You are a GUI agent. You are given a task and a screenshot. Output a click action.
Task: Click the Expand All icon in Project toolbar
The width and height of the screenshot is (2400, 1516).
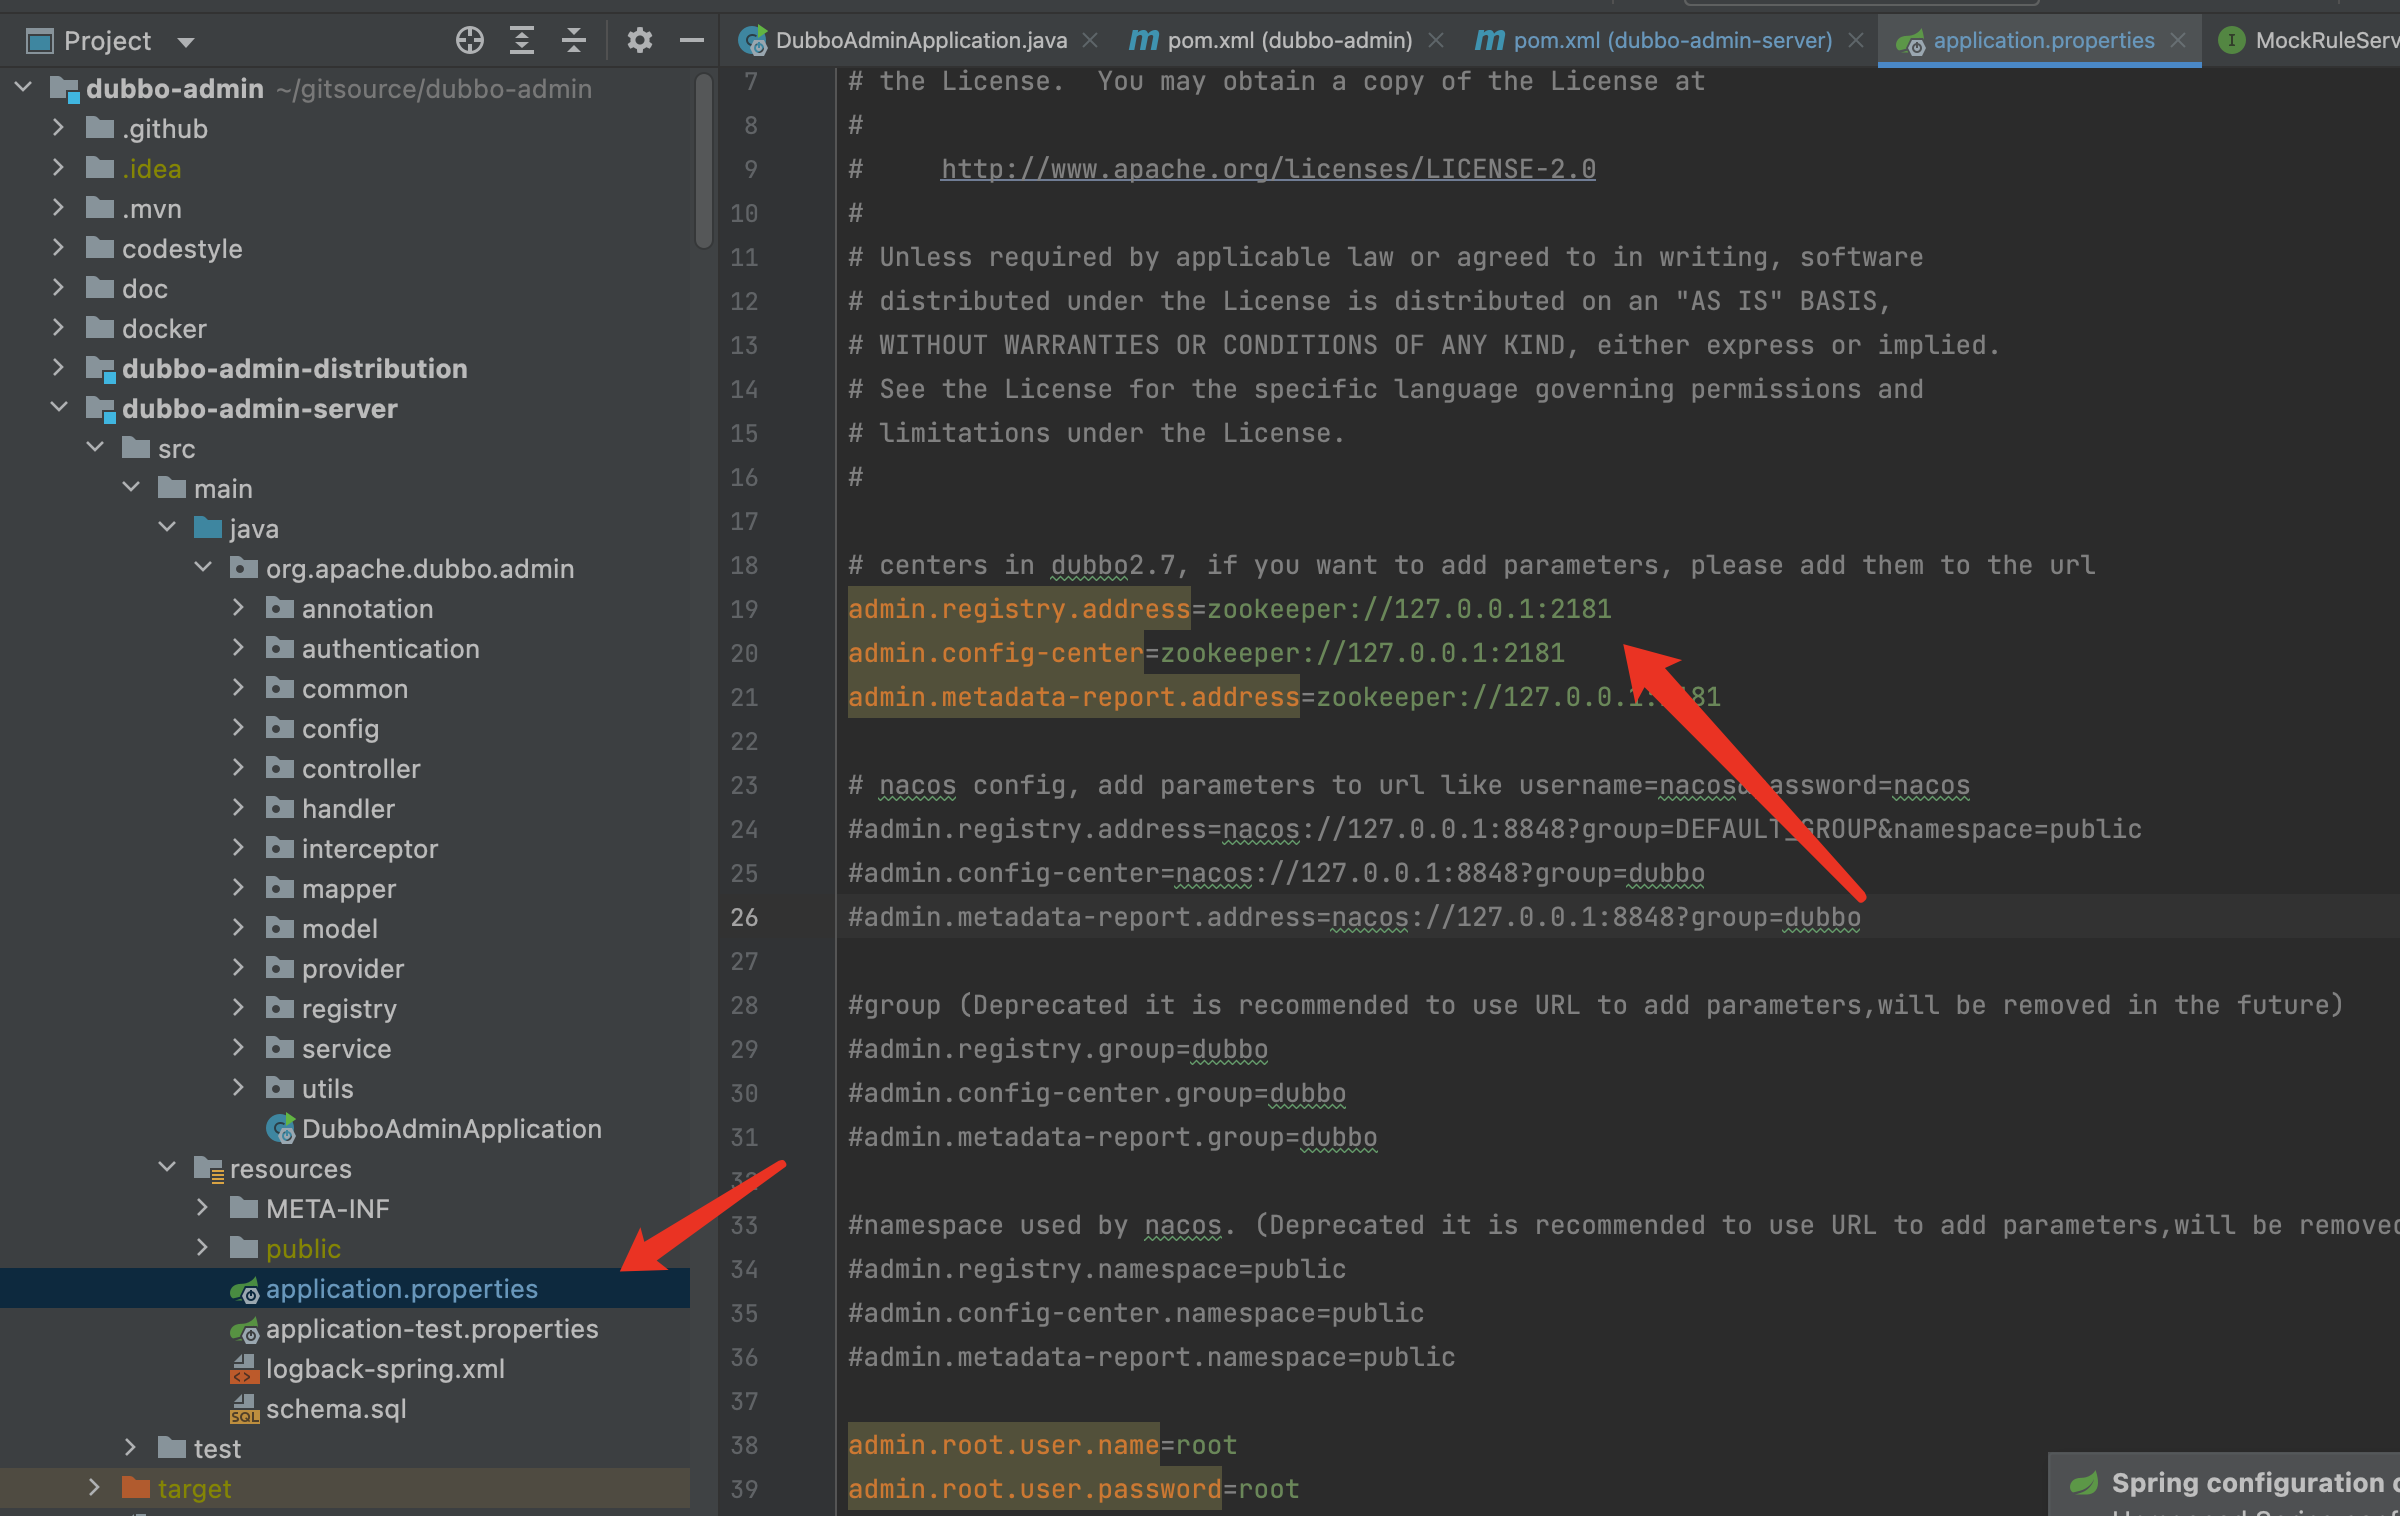[521, 40]
